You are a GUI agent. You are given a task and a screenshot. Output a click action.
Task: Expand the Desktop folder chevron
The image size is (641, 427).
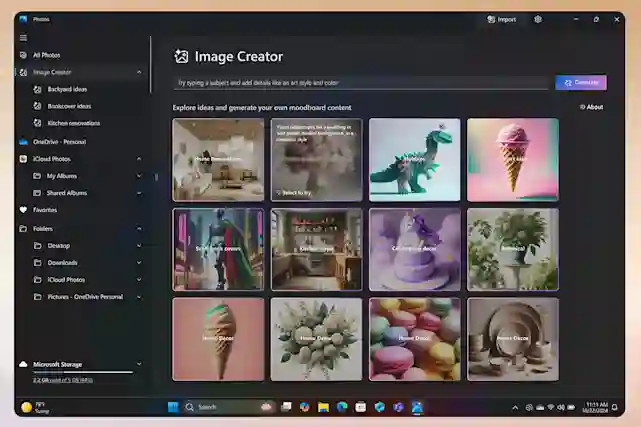(x=139, y=246)
